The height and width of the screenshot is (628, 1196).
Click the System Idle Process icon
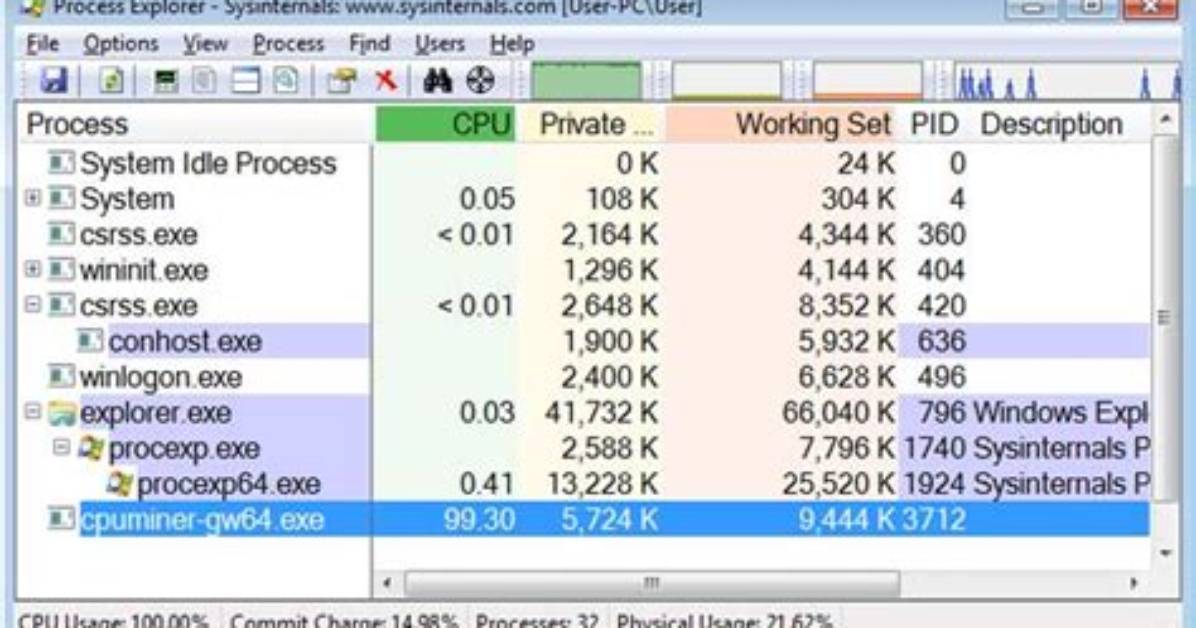click(x=62, y=163)
